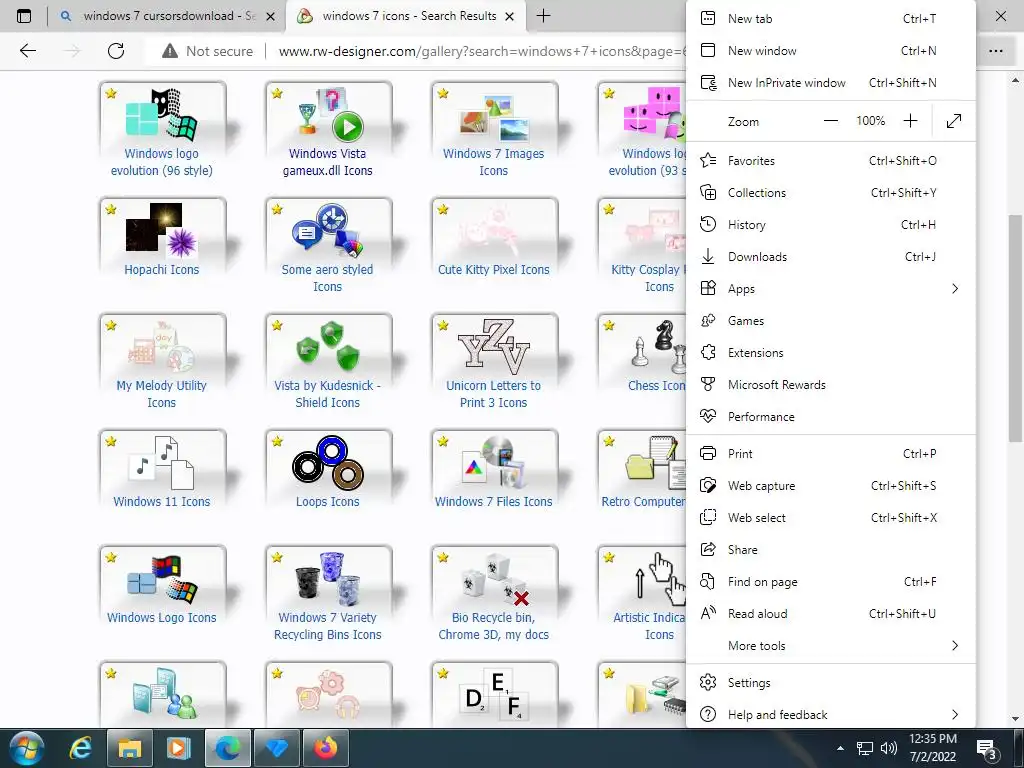Close the windows 7 icons tab
1024x768 pixels.
pos(510,16)
